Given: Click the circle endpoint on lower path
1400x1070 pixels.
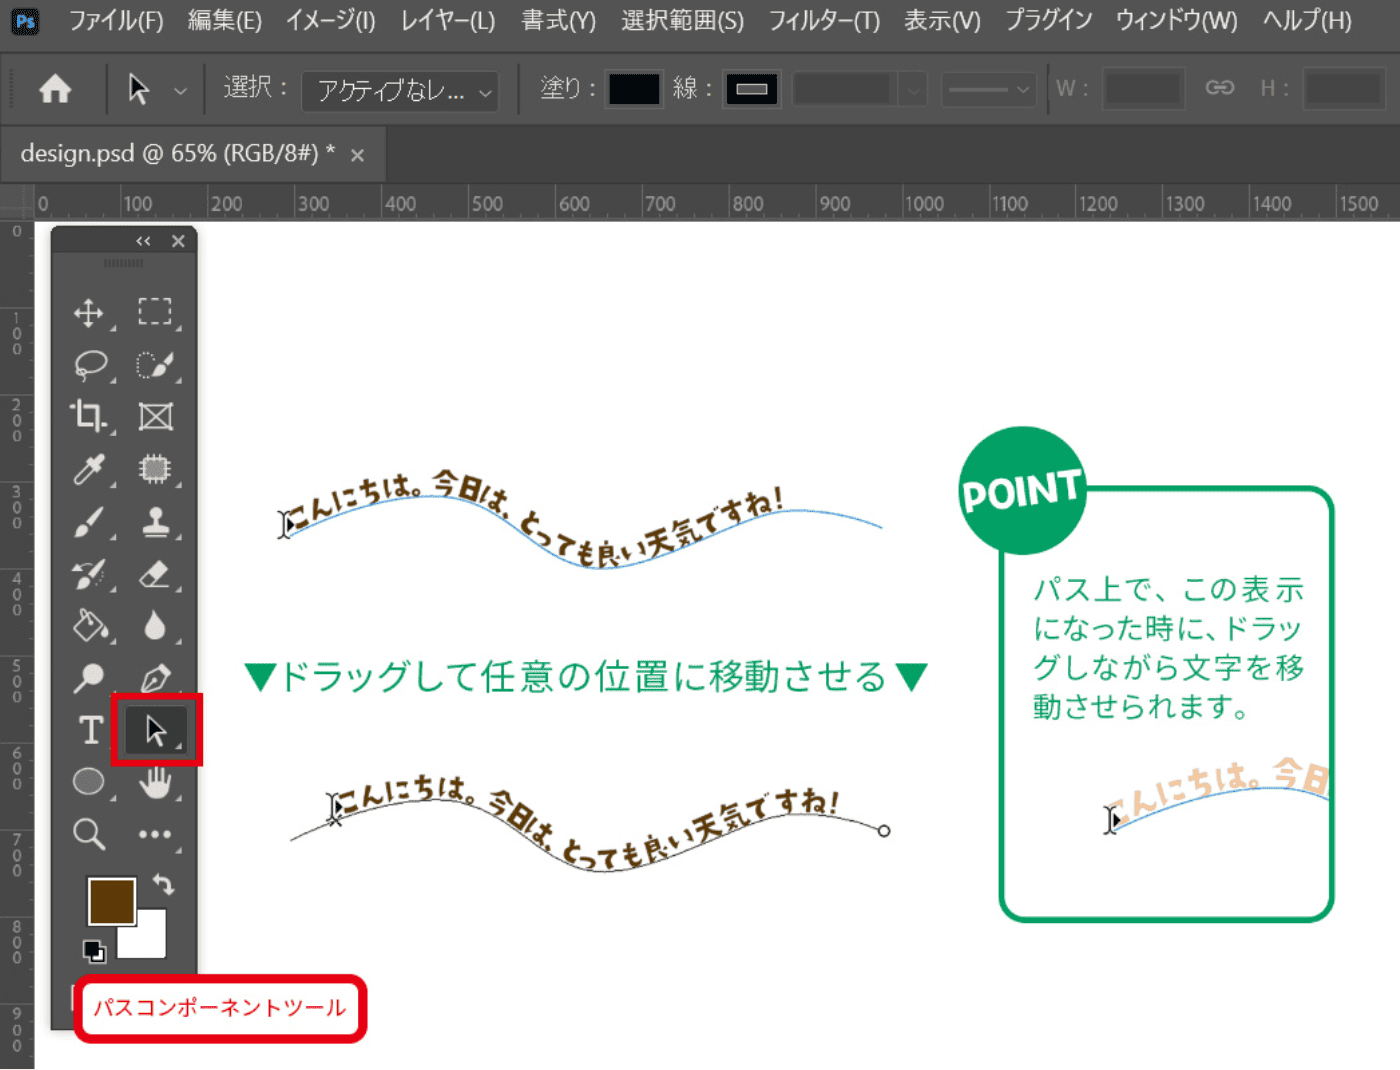Looking at the screenshot, I should click(883, 831).
